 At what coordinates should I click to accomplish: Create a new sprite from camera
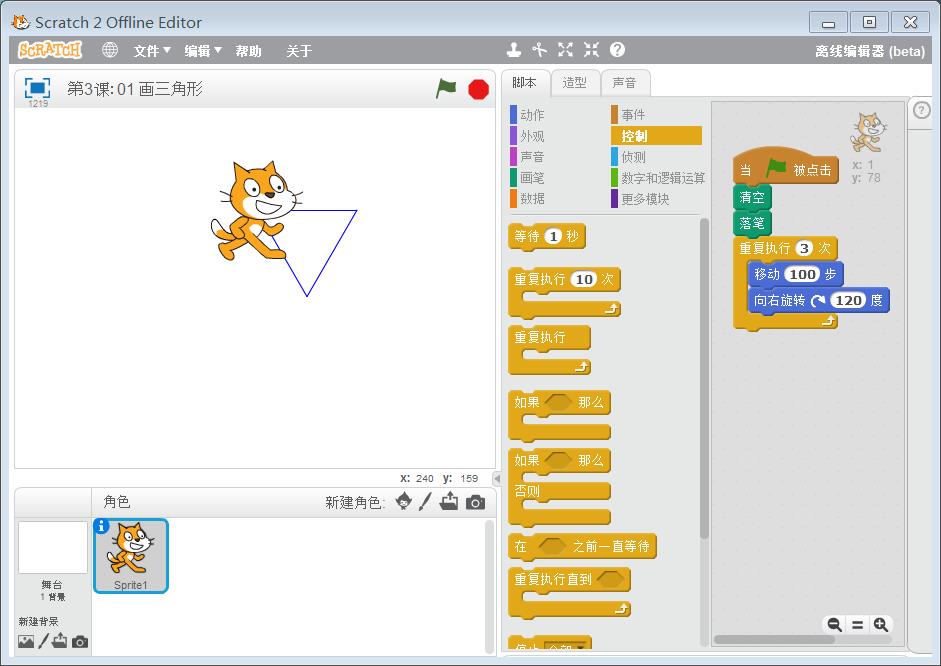[x=475, y=502]
